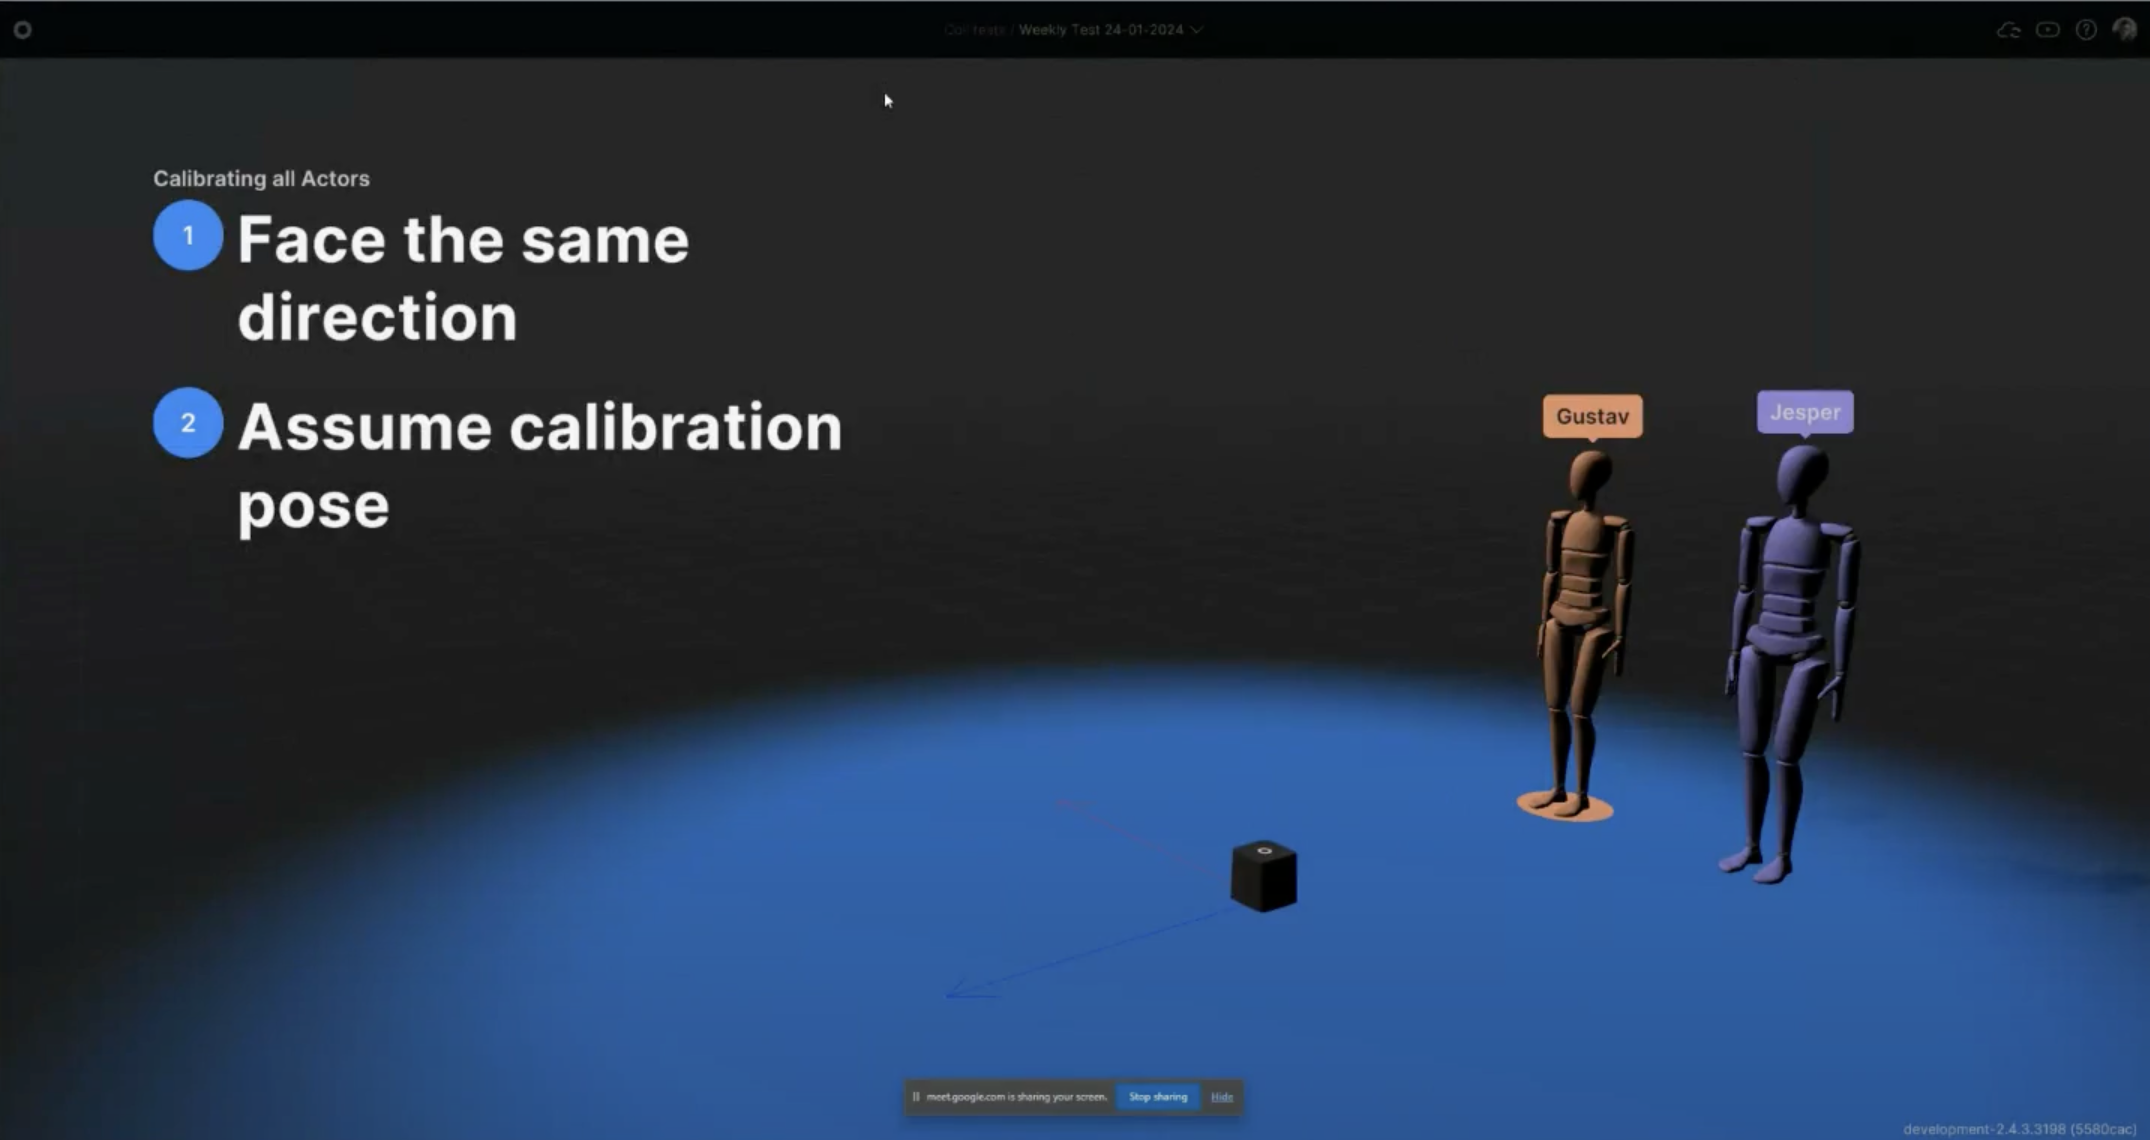Select the purple Jesper mannequin figure
2150x1140 pixels.
(x=1790, y=665)
